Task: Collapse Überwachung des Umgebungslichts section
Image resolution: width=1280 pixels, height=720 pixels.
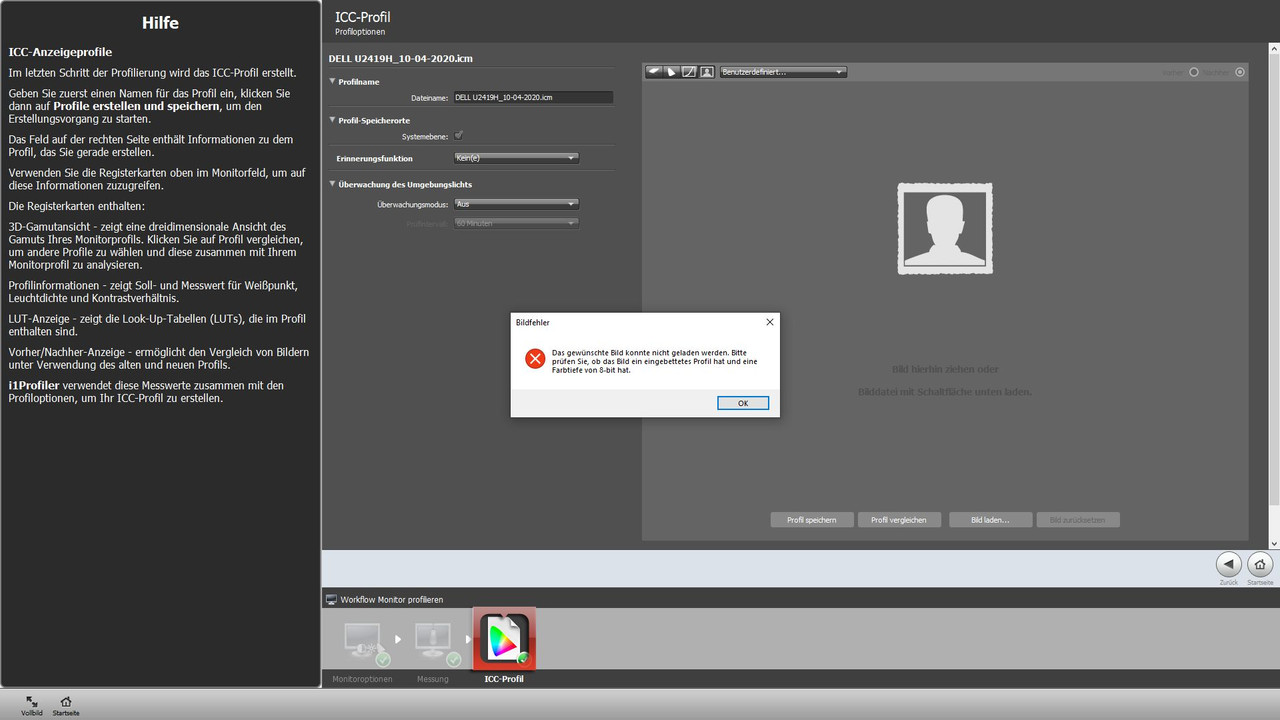Action: coord(332,184)
